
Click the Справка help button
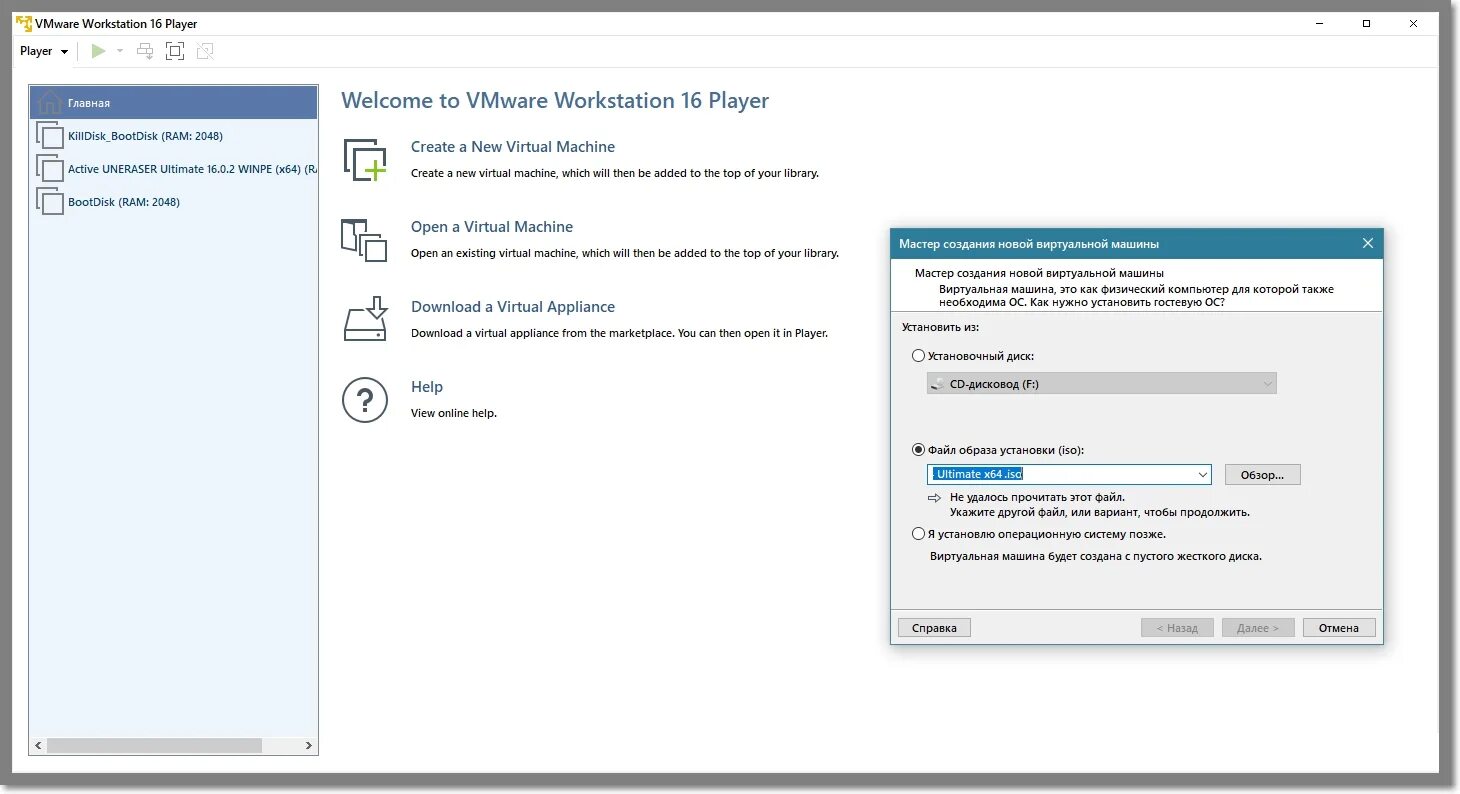934,628
